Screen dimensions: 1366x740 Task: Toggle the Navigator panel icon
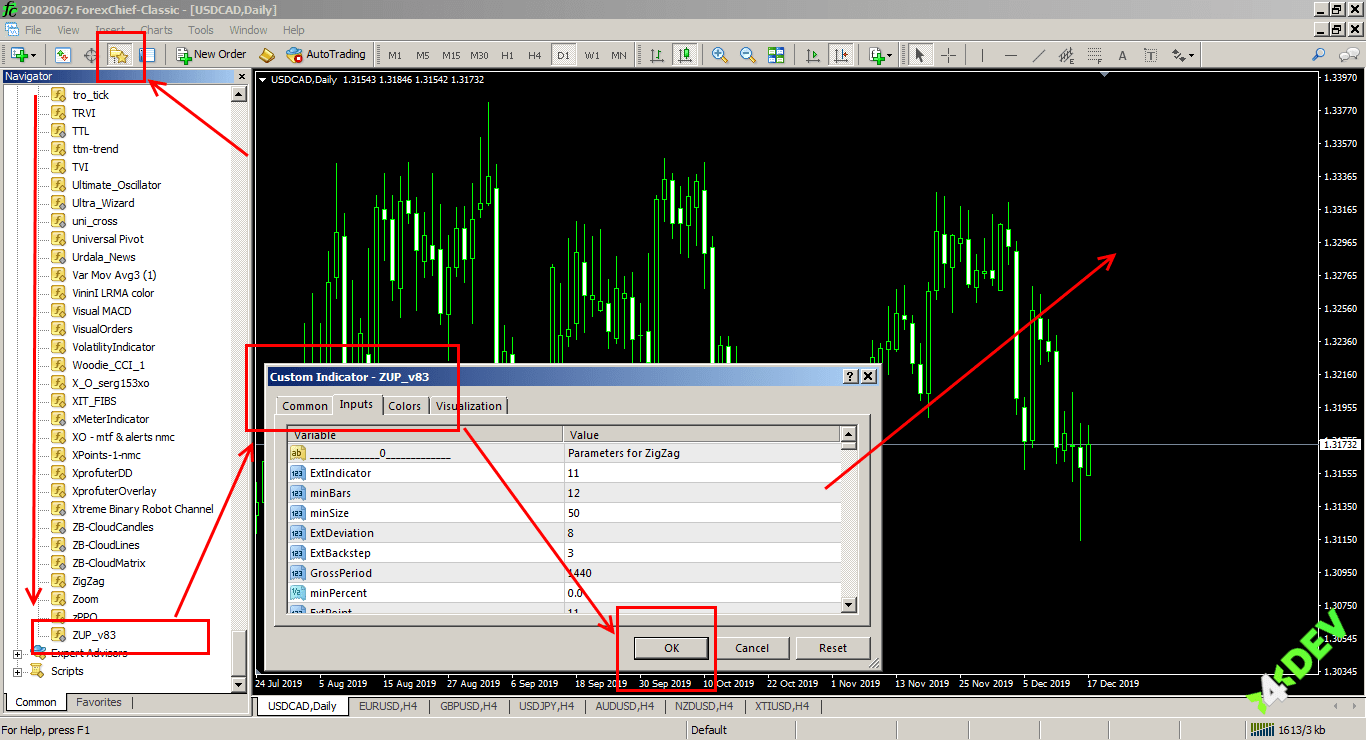(119, 55)
